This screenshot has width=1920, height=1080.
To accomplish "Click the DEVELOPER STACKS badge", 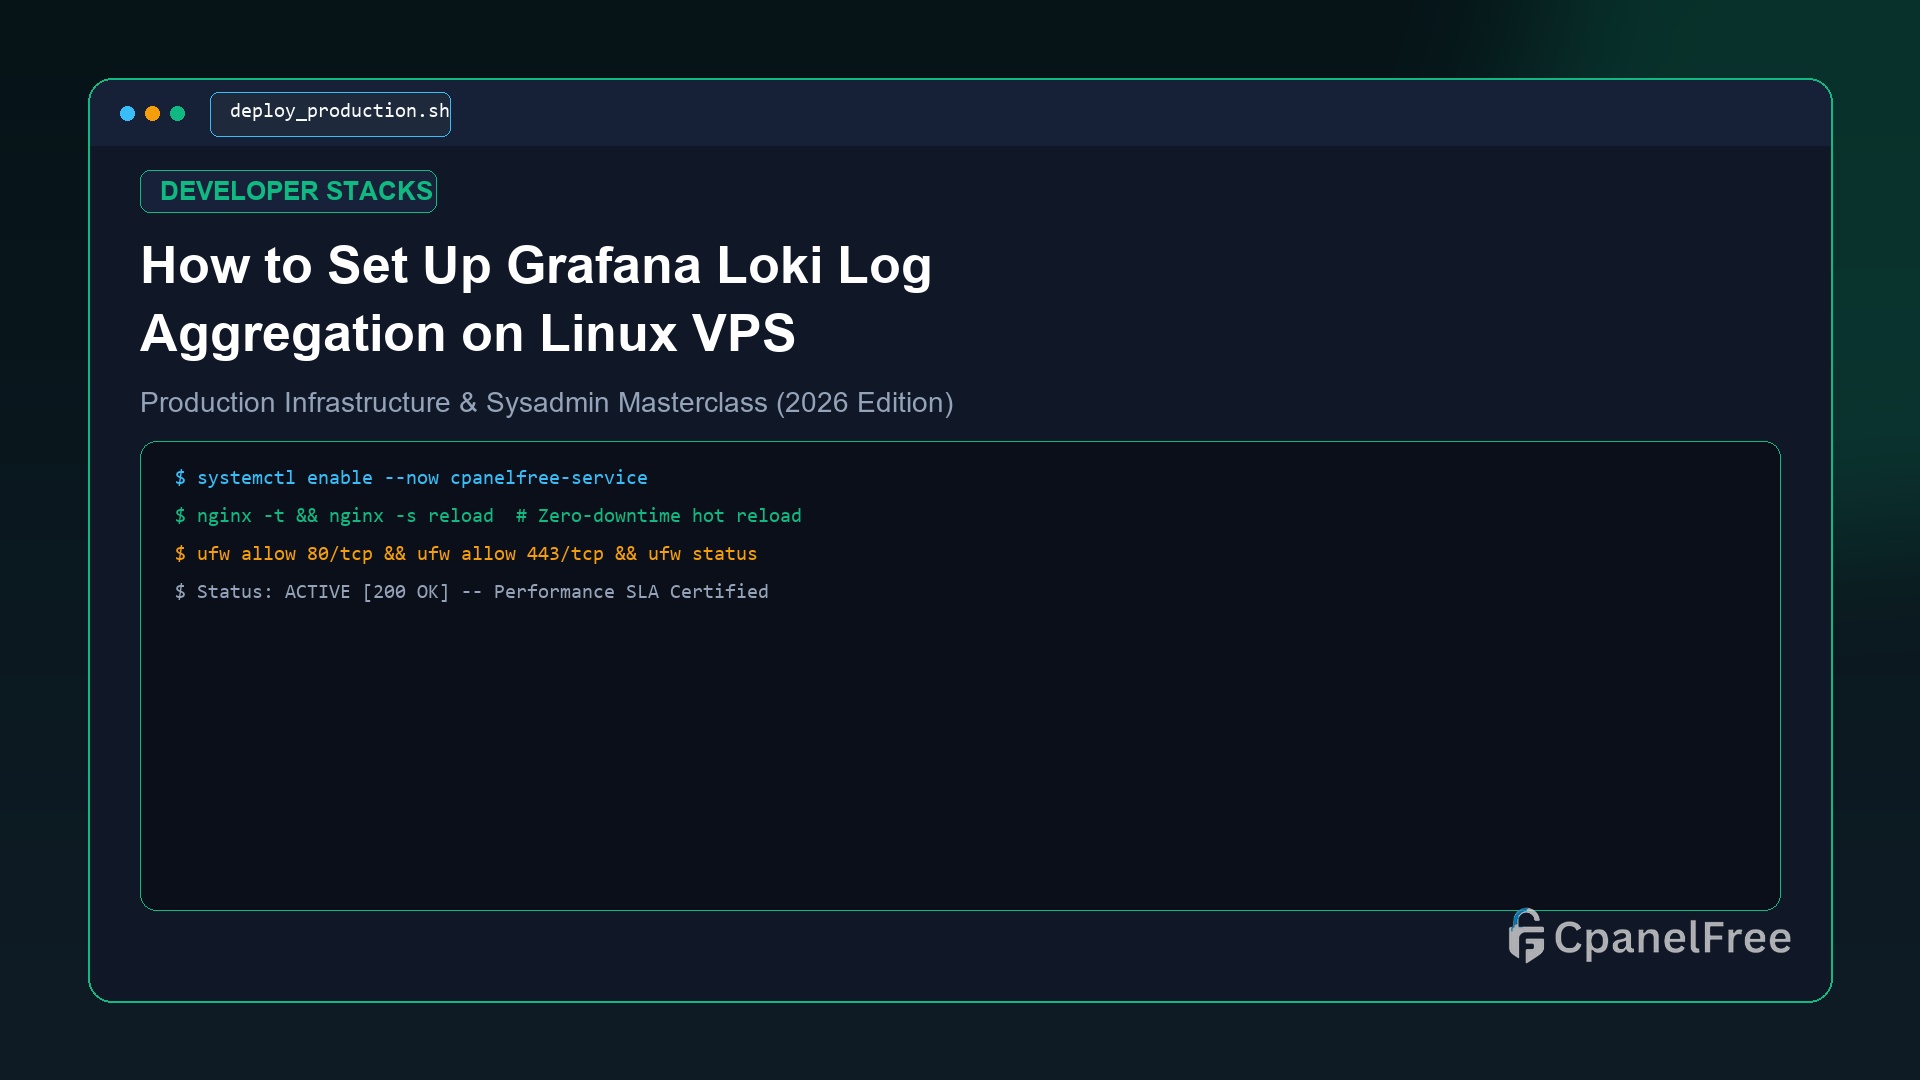I will [x=288, y=191].
